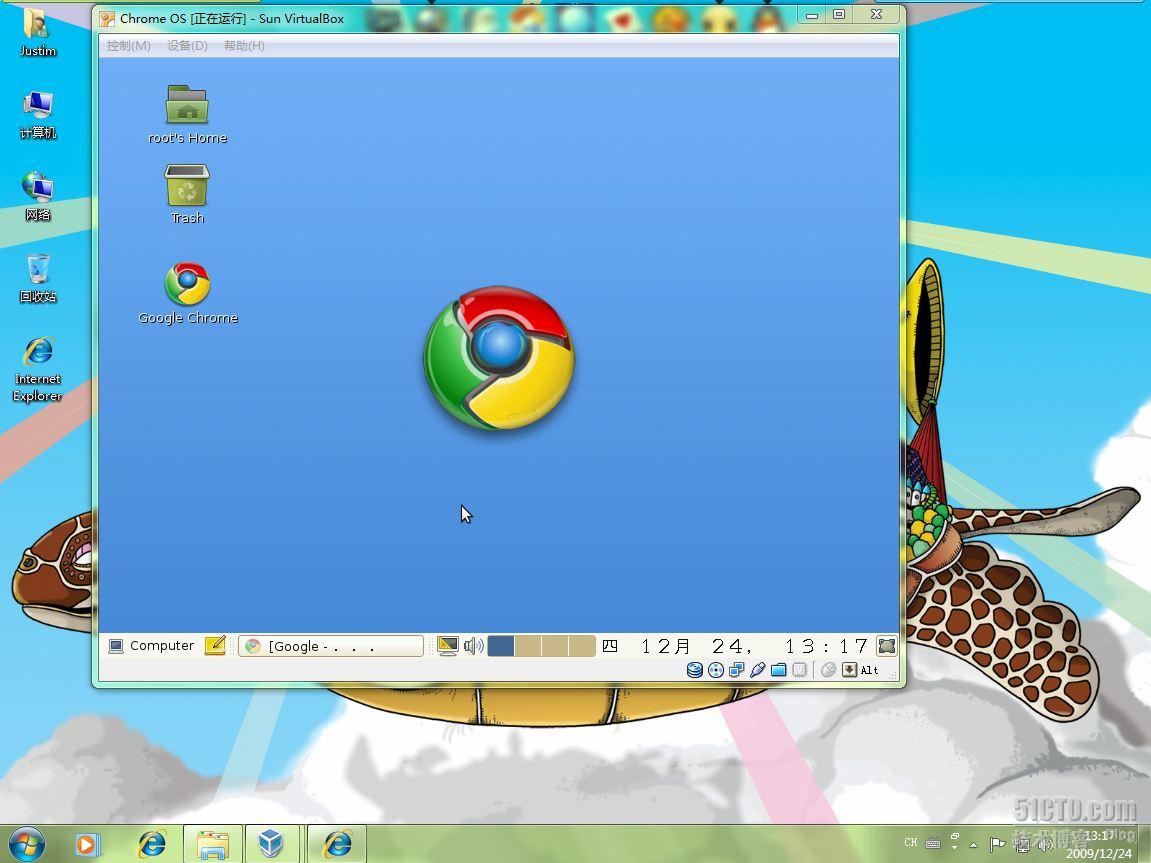Image resolution: width=1151 pixels, height=863 pixels.
Task: Switch to the running Internet Explorer taskbar window
Action: (336, 844)
